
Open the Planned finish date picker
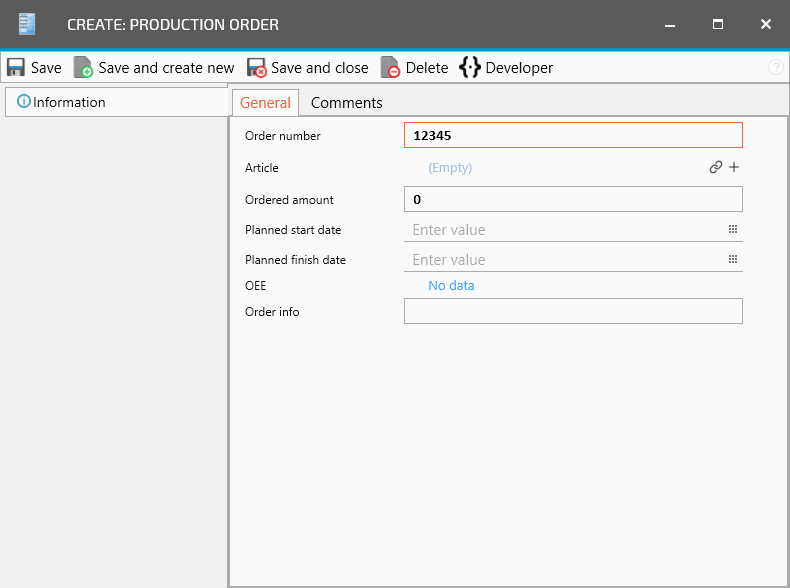coord(732,260)
